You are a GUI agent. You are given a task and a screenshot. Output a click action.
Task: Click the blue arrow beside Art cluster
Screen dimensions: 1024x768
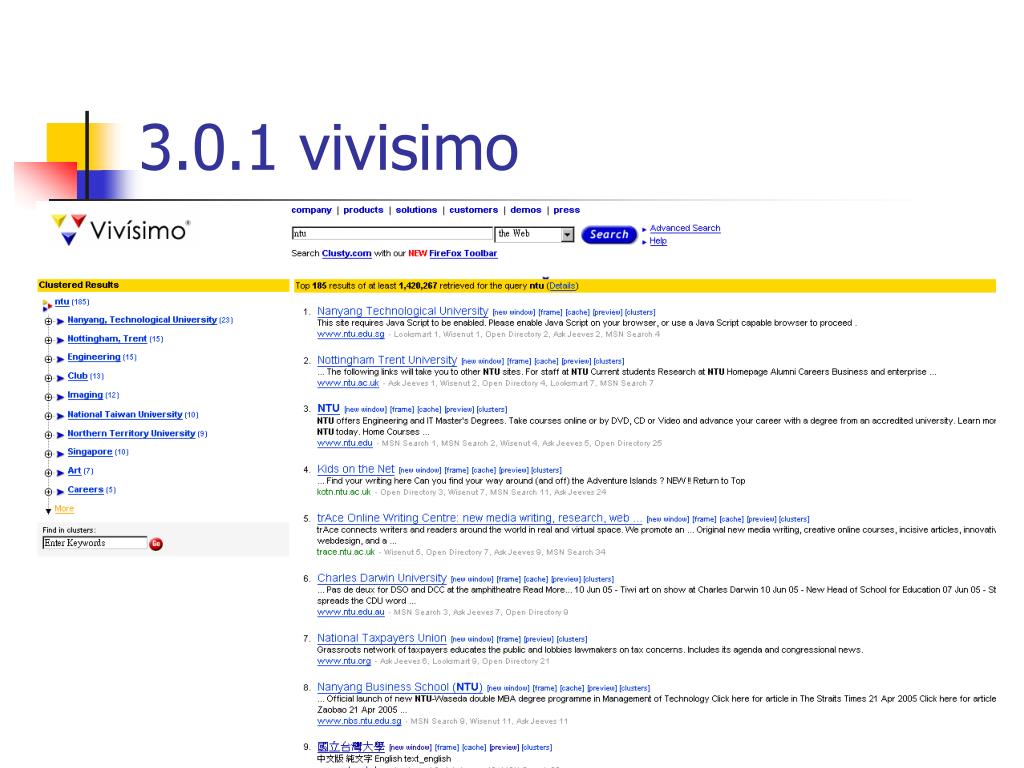(x=60, y=472)
